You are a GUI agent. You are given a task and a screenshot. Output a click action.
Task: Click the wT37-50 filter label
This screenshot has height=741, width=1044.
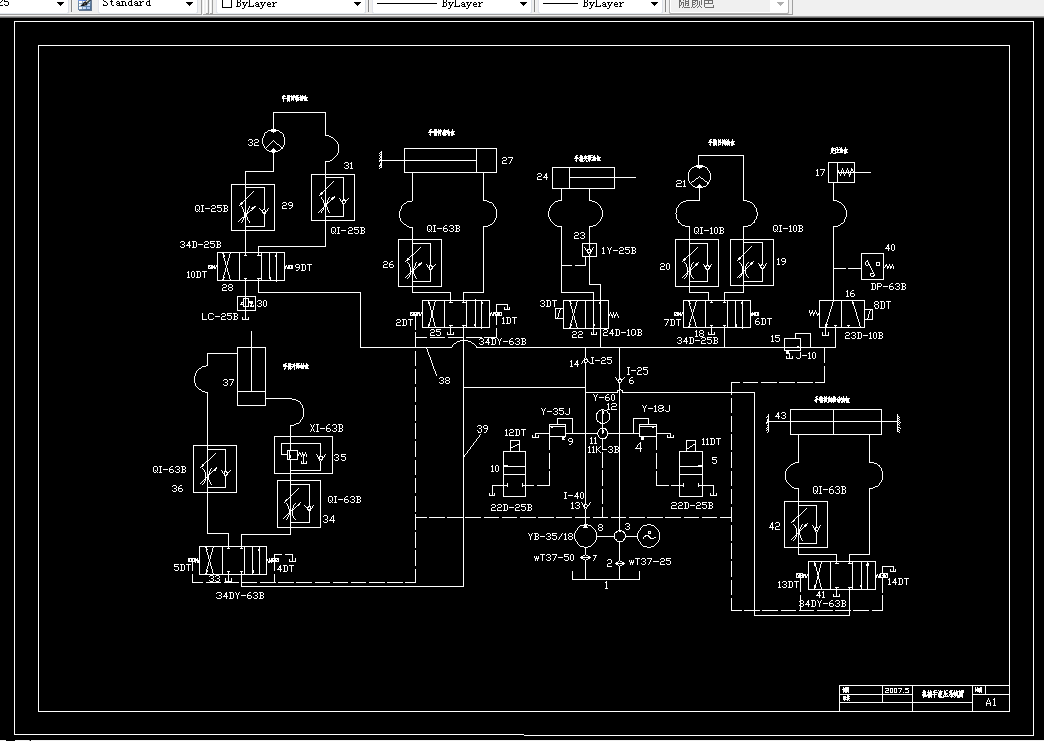(x=553, y=557)
